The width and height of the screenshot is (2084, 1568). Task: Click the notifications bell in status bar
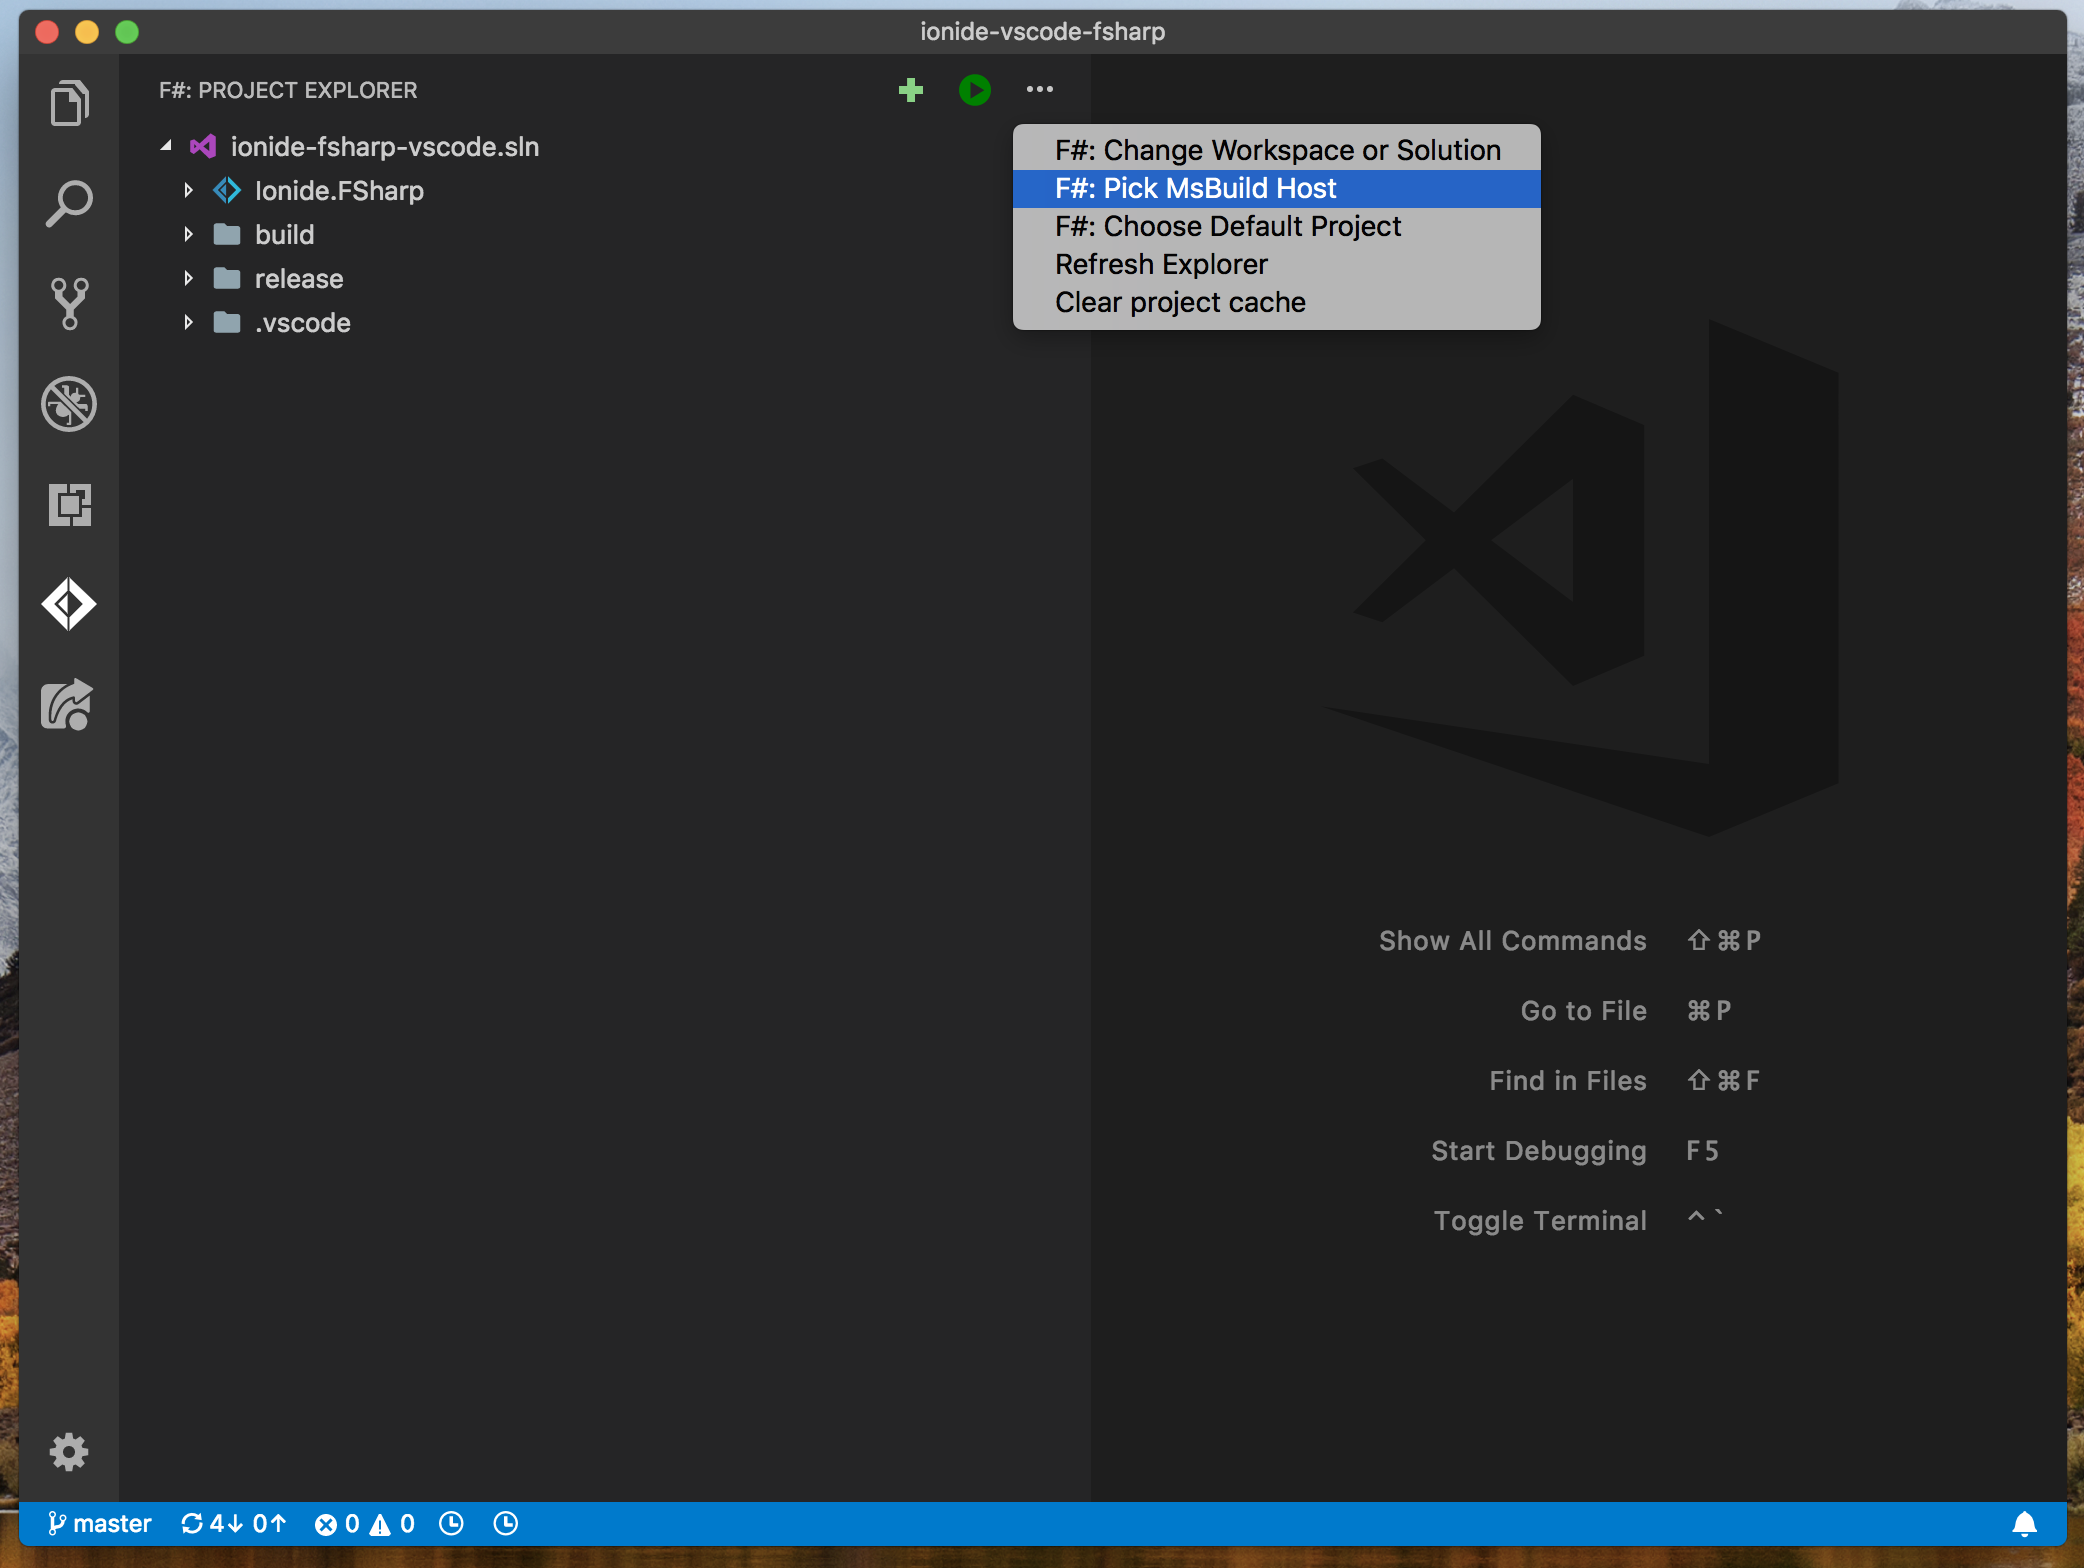2023,1523
